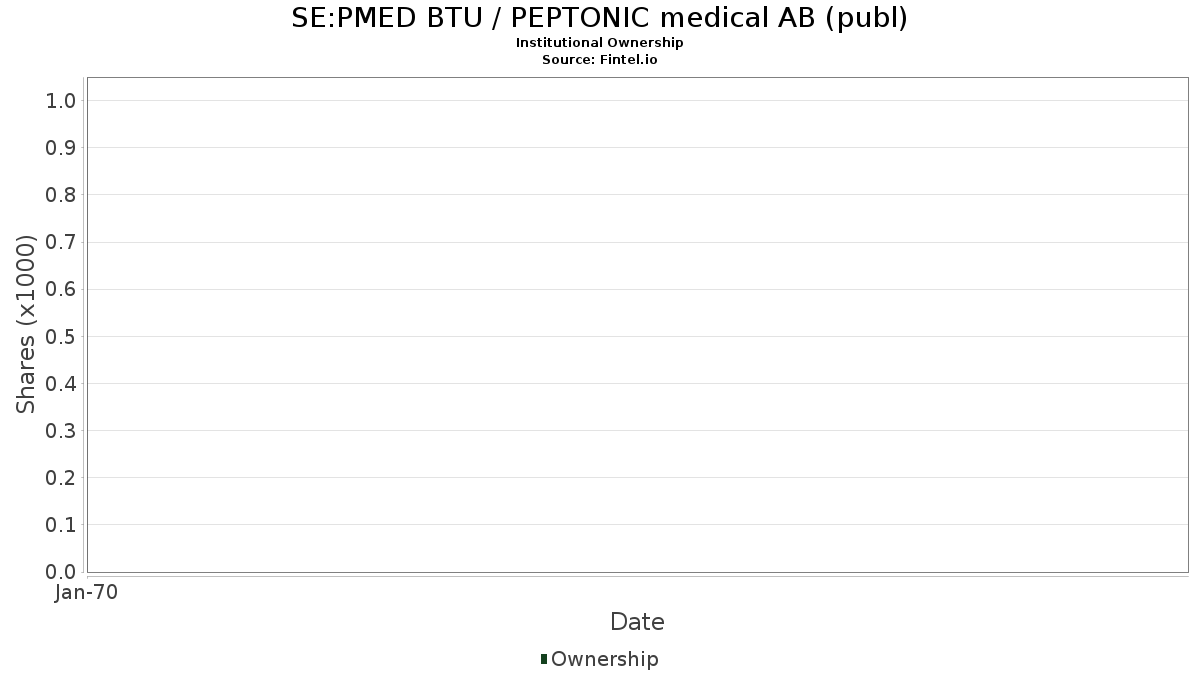Click the 0.0 y-axis tick label
1200x675 pixels.
tap(61, 572)
